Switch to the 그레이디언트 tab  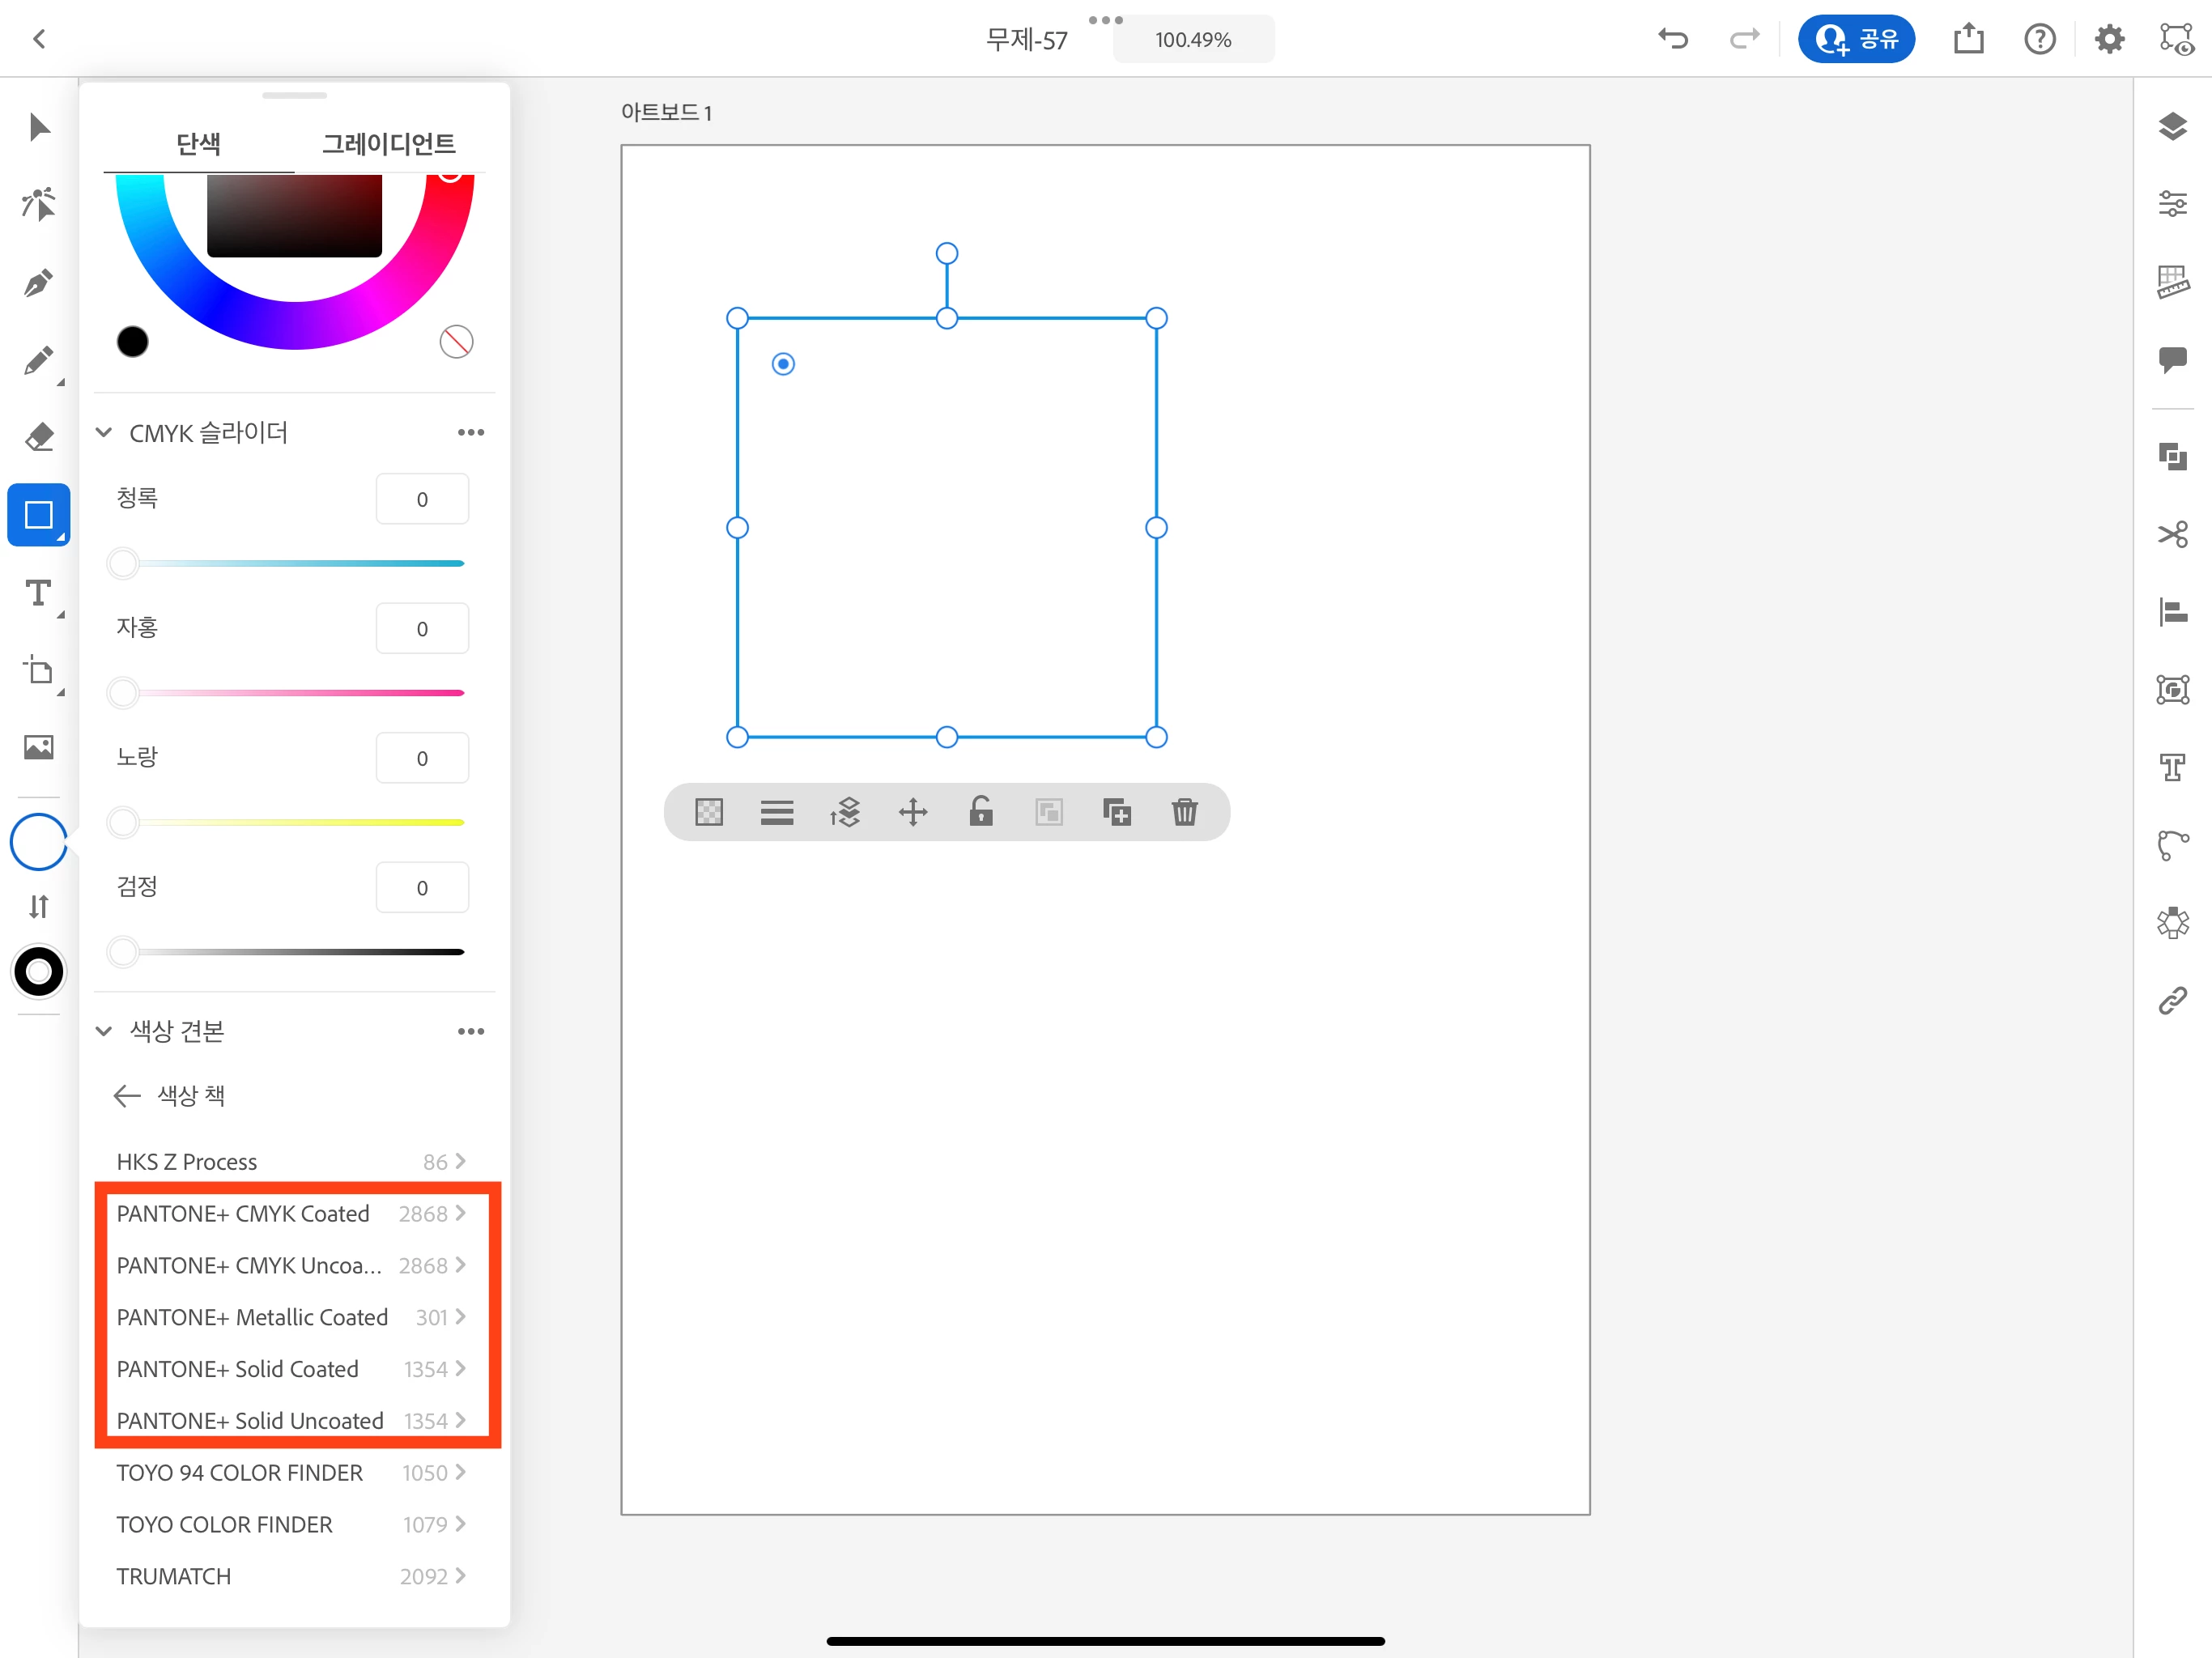click(388, 144)
